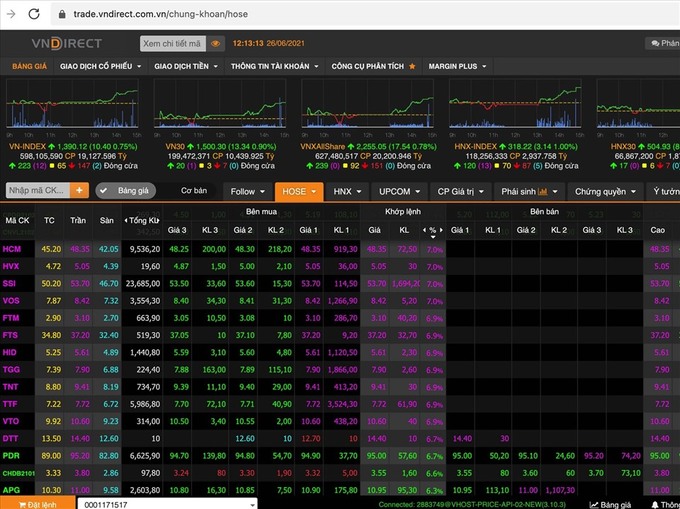Click the Đặt lệnh order button
680x509 pixels.
[37, 504]
